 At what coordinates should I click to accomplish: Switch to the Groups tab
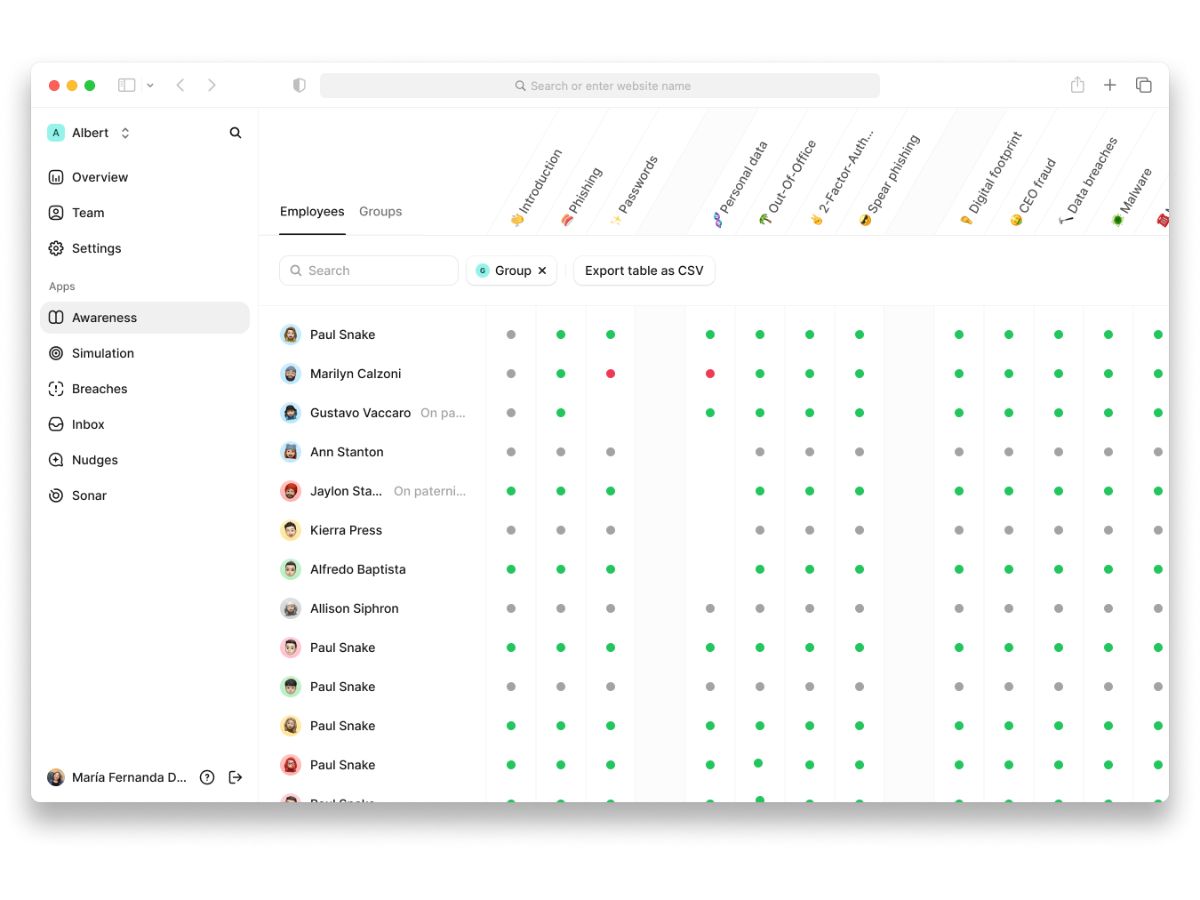click(380, 211)
